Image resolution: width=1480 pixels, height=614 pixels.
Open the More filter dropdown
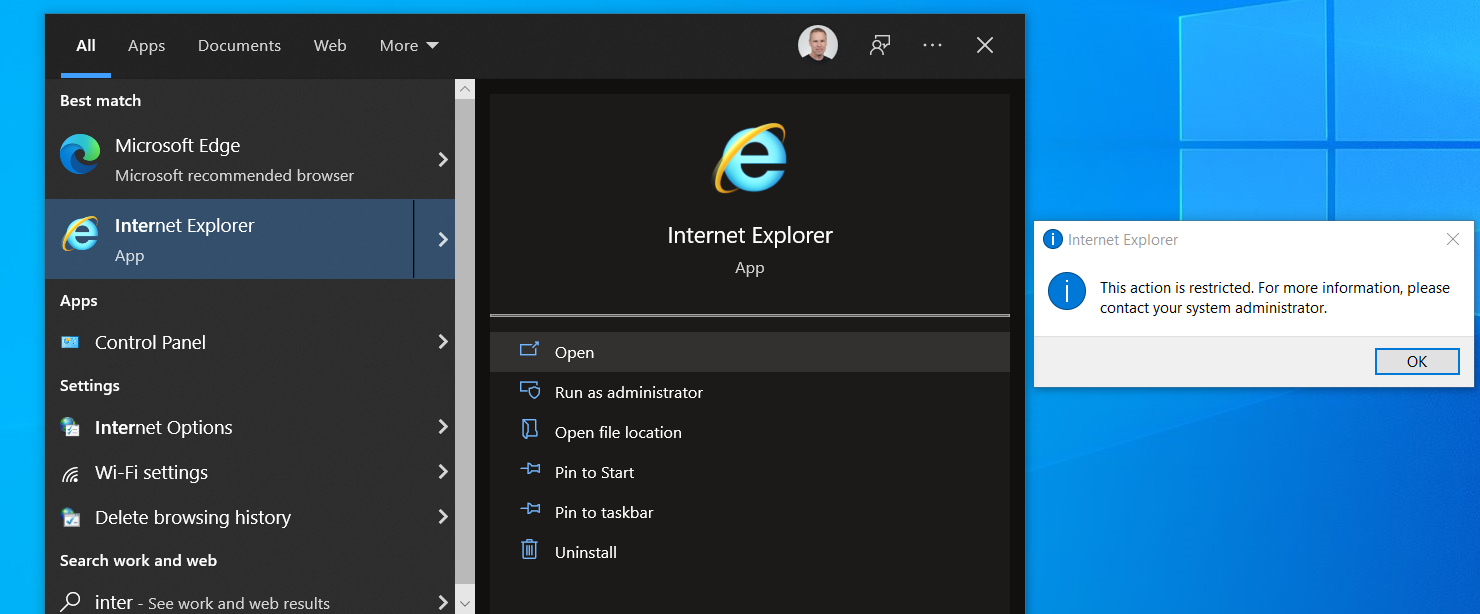tap(408, 45)
